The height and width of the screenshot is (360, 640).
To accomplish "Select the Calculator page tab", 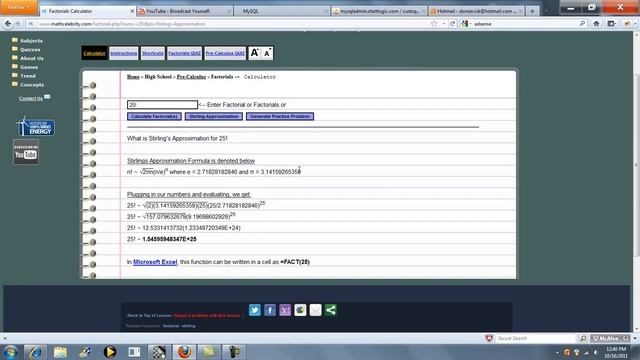I will (94, 53).
